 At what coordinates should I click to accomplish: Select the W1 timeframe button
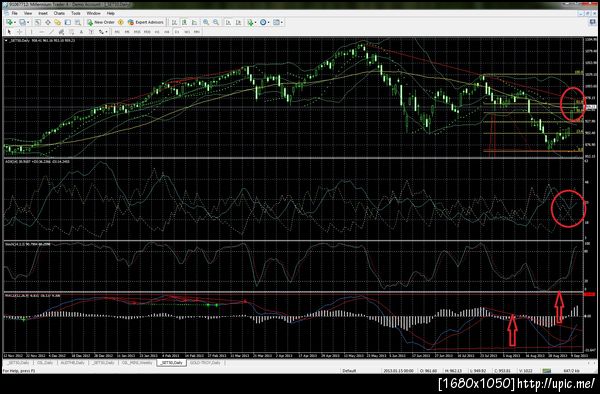point(187,32)
